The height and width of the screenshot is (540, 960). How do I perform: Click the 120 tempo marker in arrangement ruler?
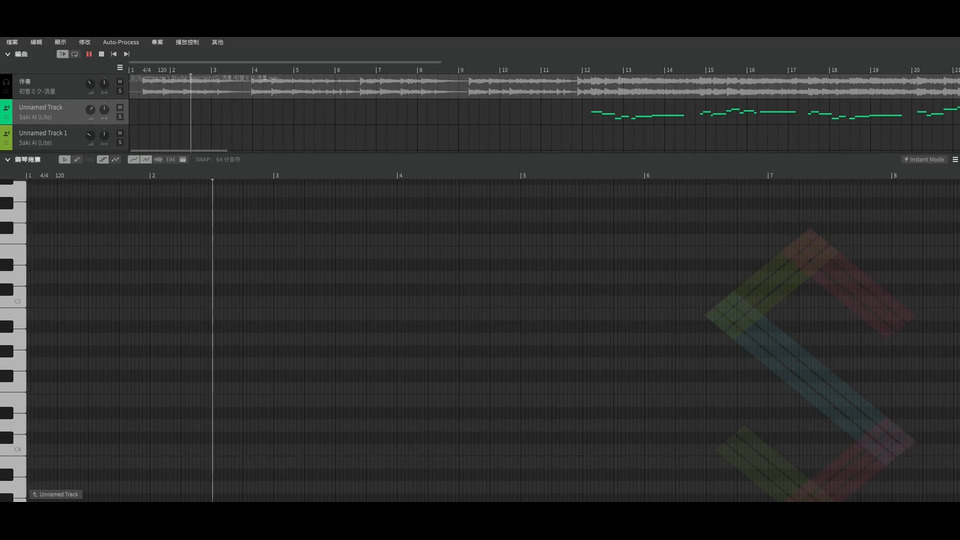point(162,70)
